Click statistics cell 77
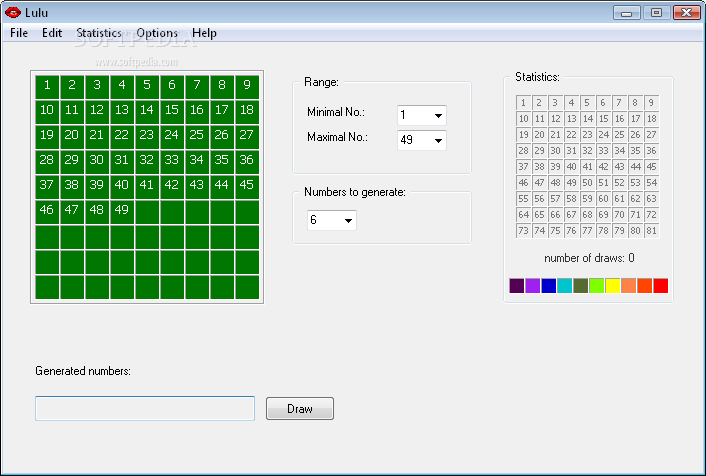The image size is (706, 476). tap(587, 231)
